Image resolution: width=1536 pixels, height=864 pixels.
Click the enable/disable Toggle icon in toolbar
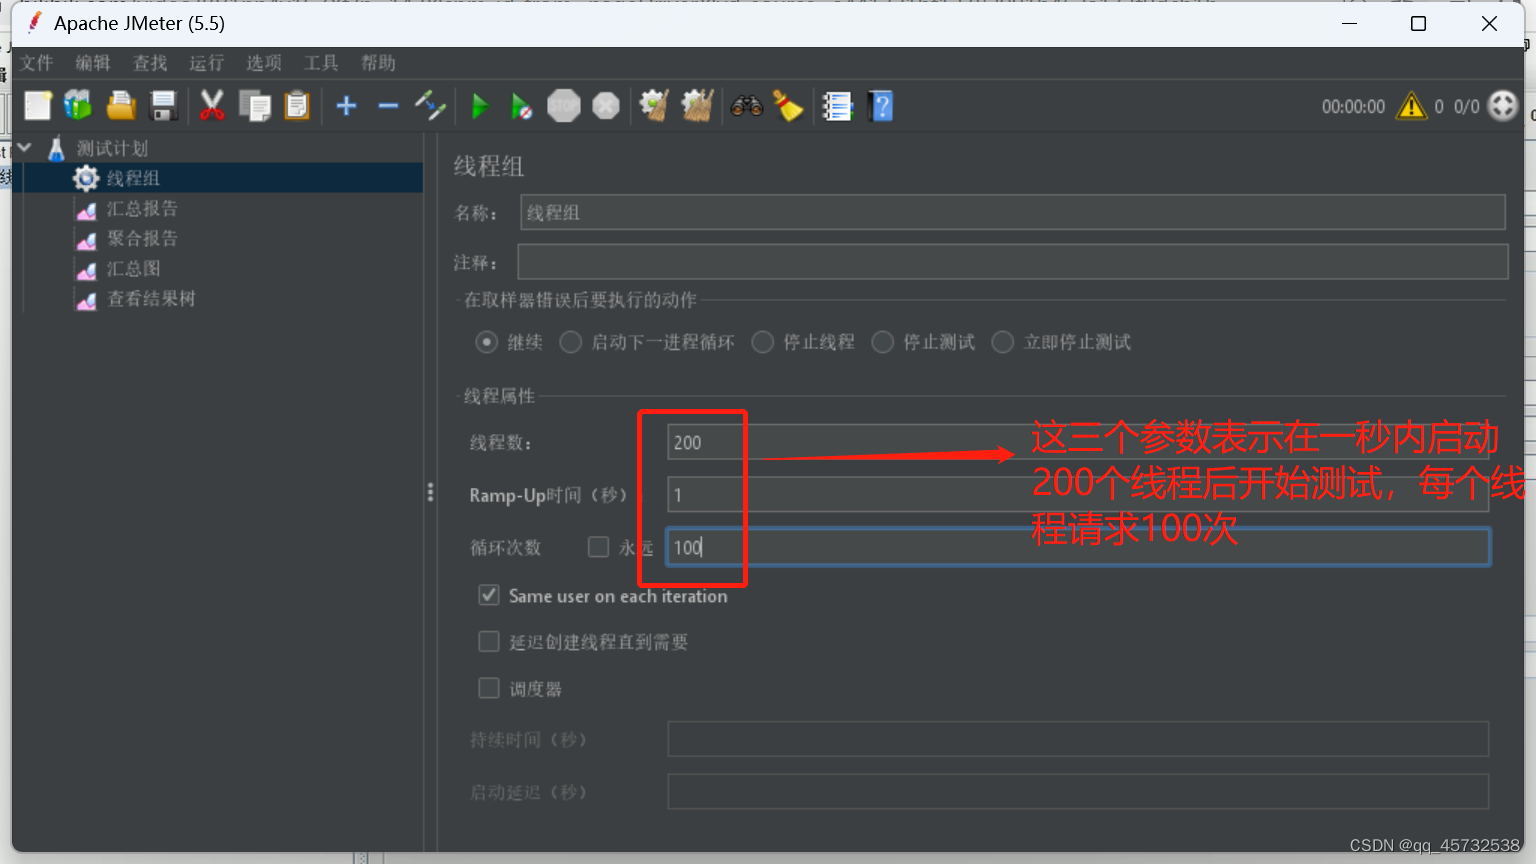tap(430, 105)
